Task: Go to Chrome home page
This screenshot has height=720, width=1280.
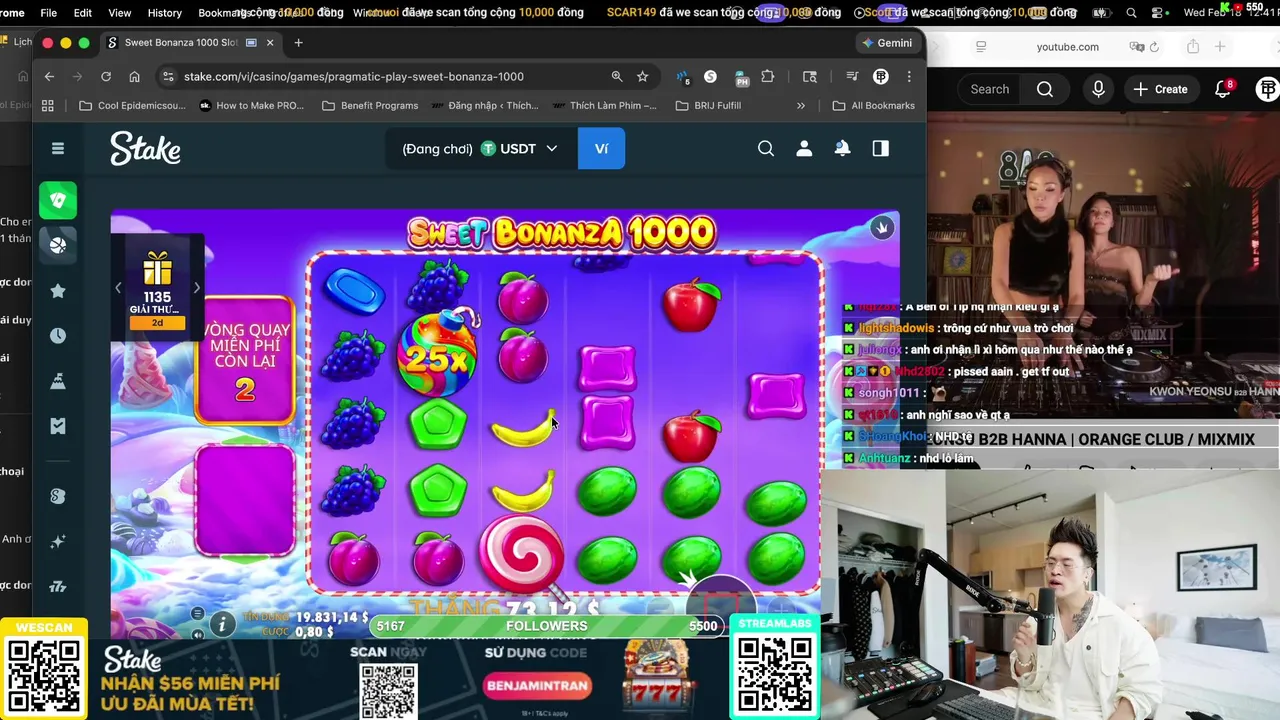Action: [134, 76]
